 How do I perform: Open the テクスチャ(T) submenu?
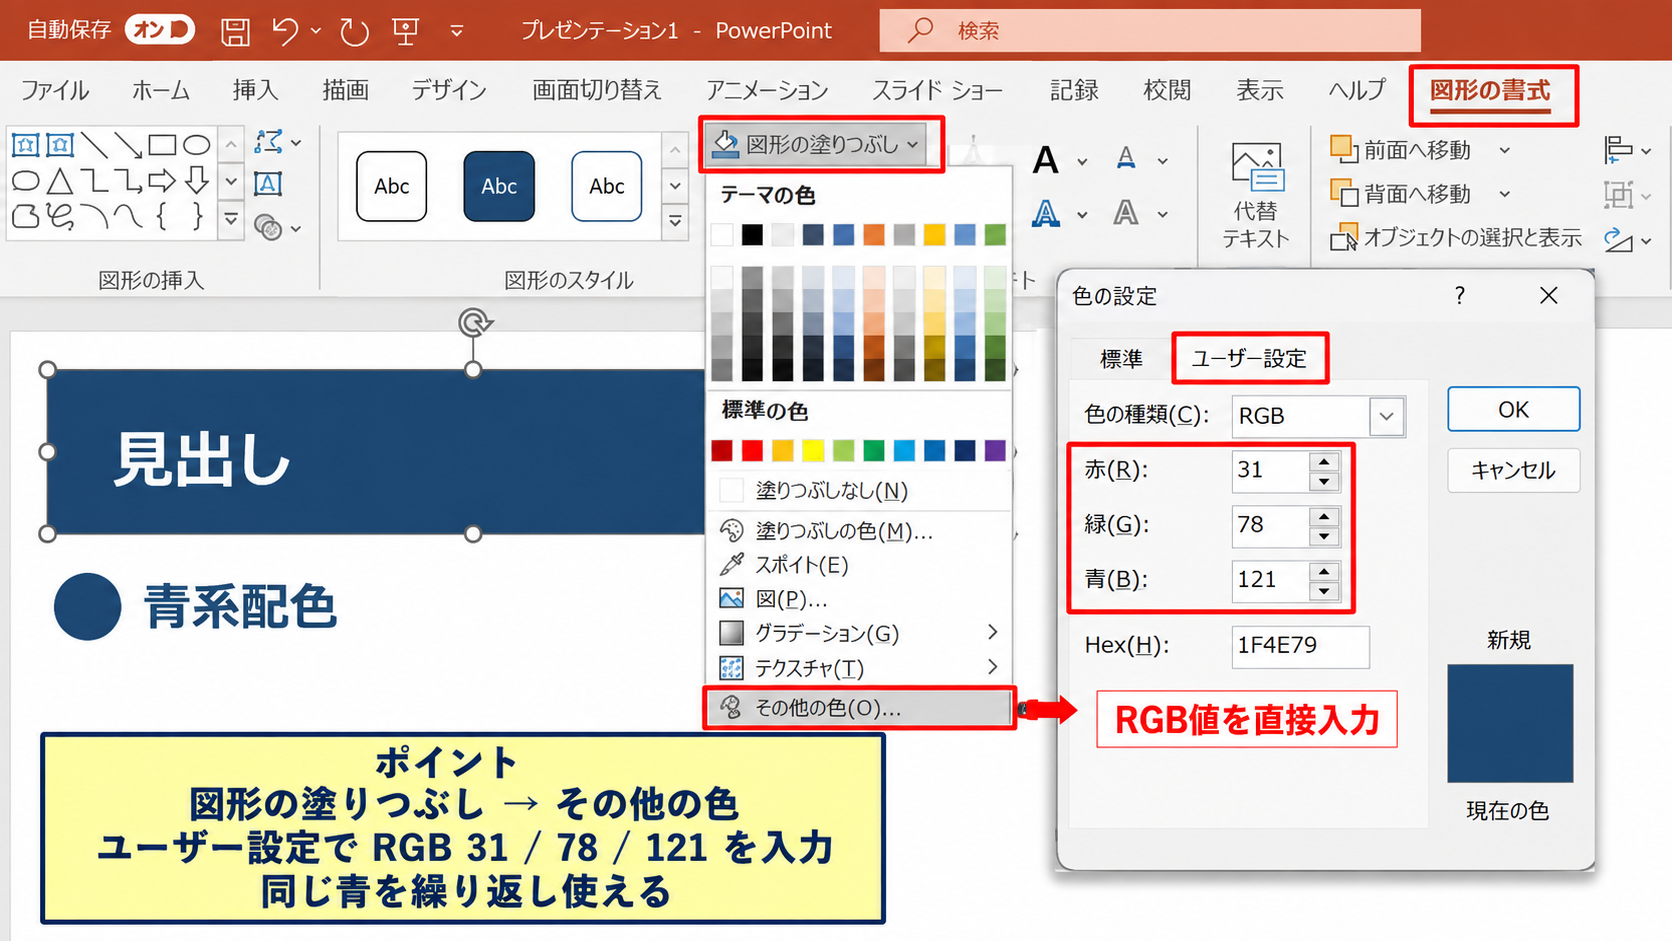pyautogui.click(x=860, y=667)
